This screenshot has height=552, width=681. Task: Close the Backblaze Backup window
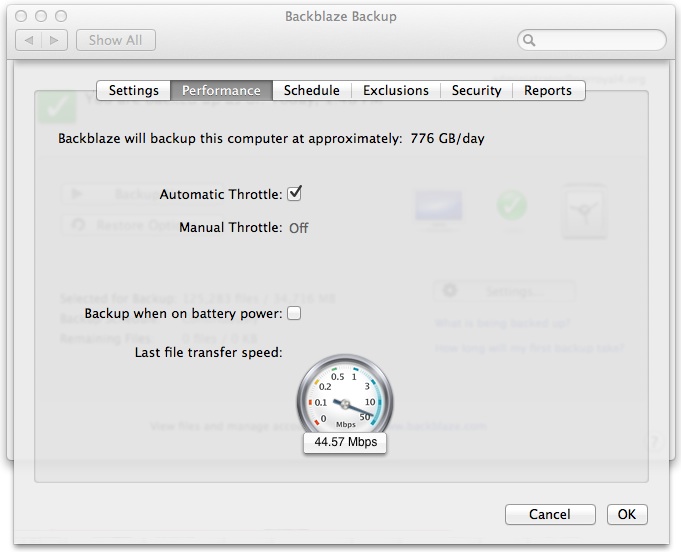21,16
